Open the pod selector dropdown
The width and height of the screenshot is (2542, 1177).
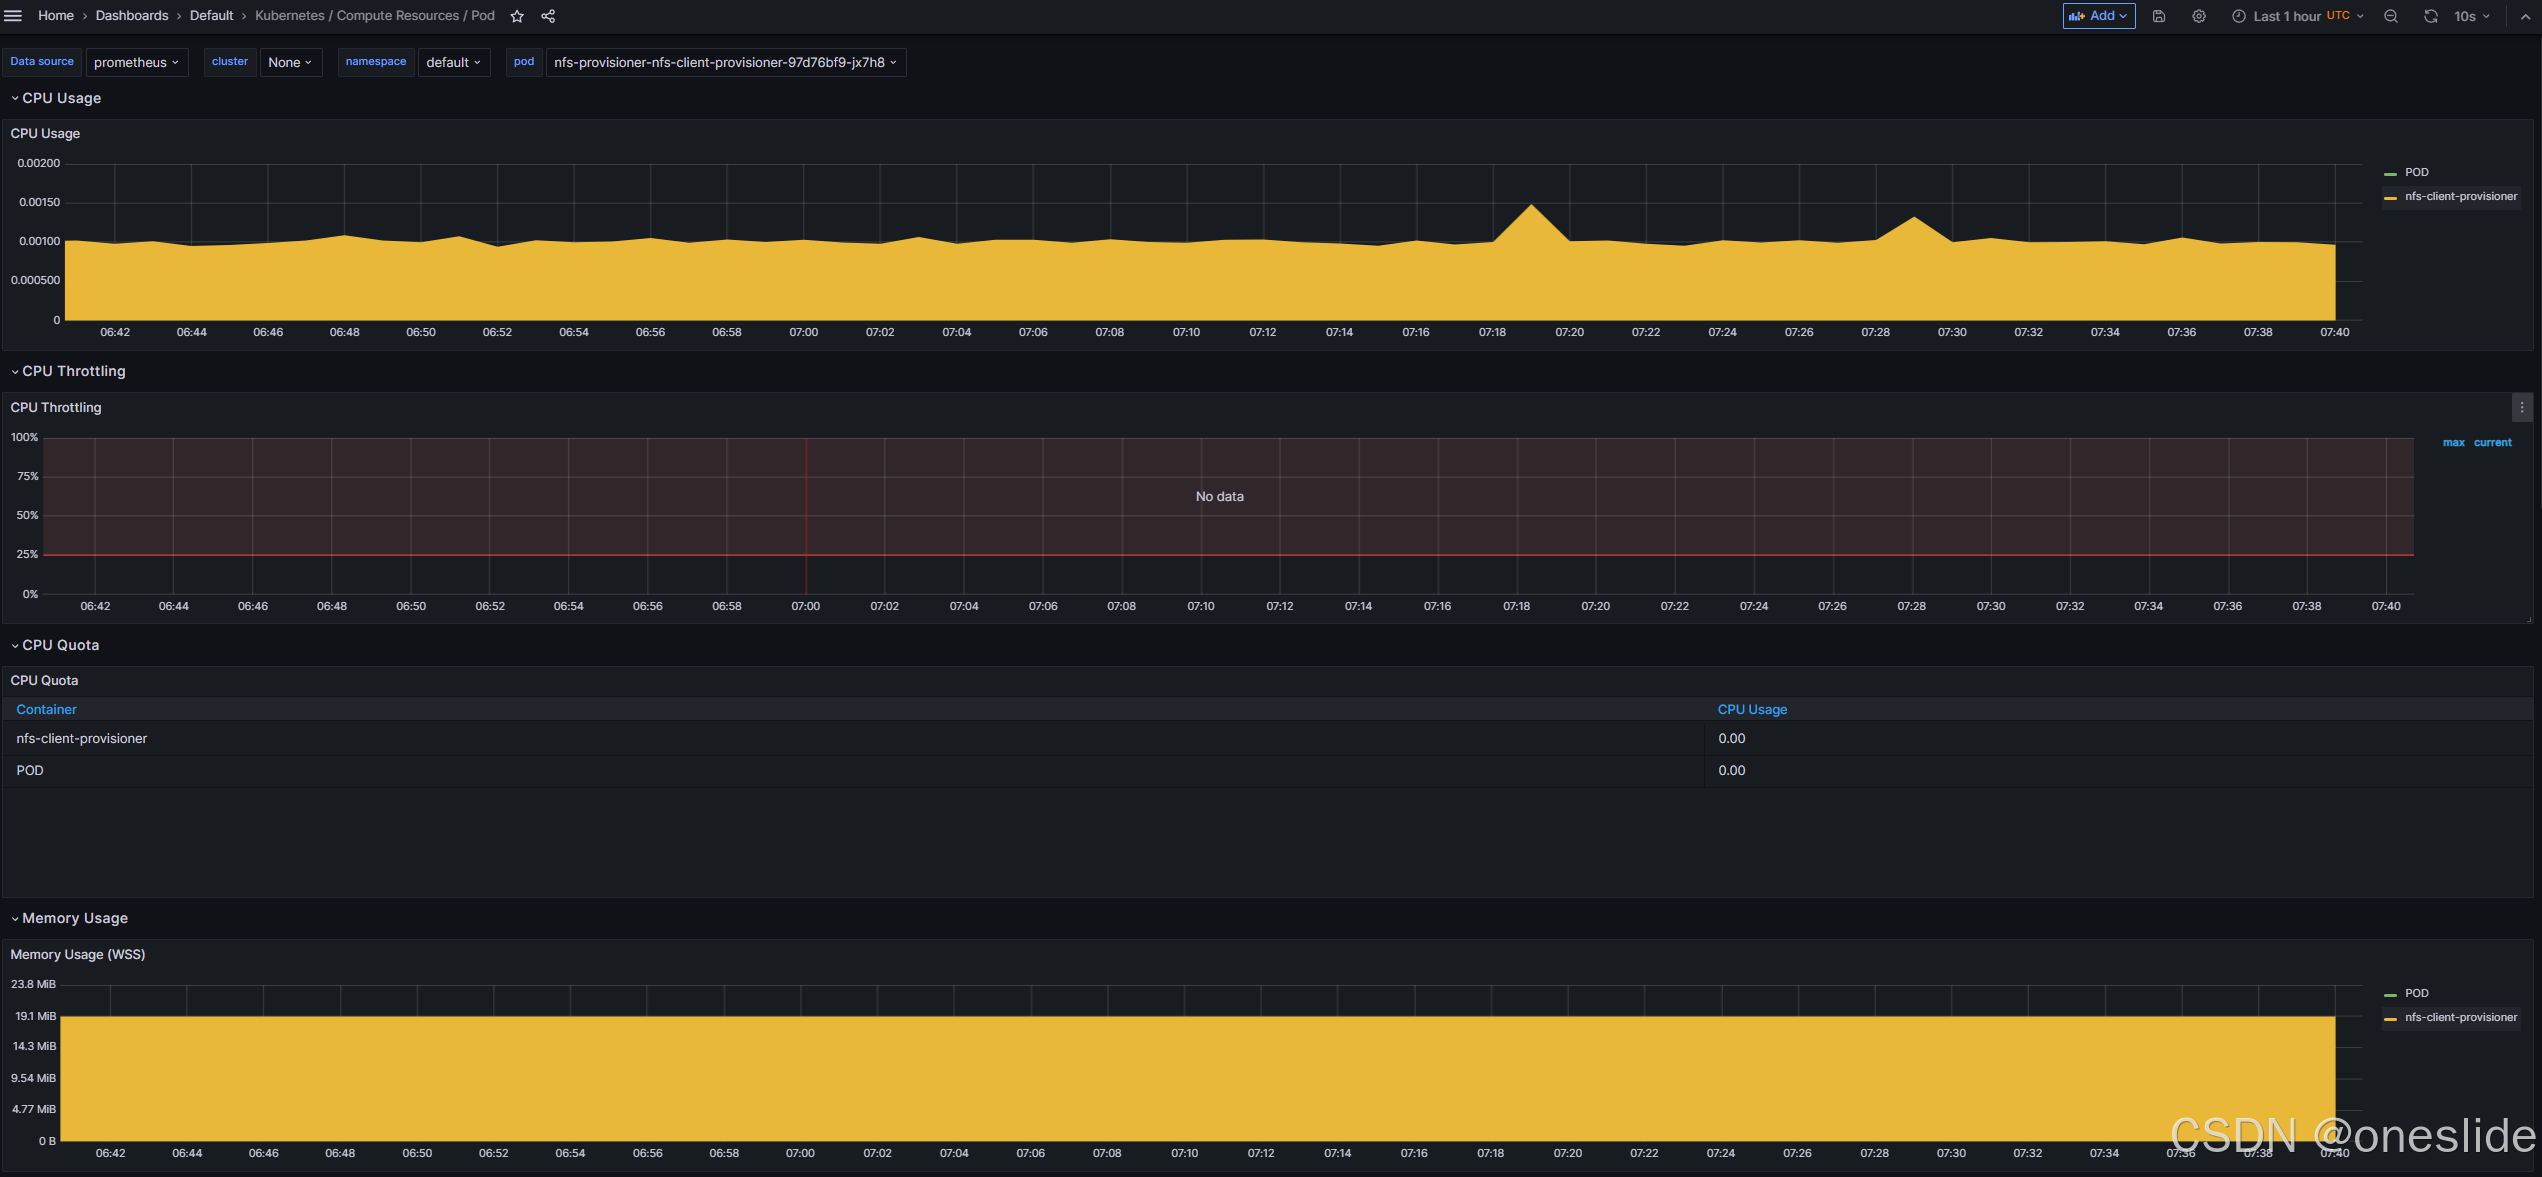tap(725, 62)
